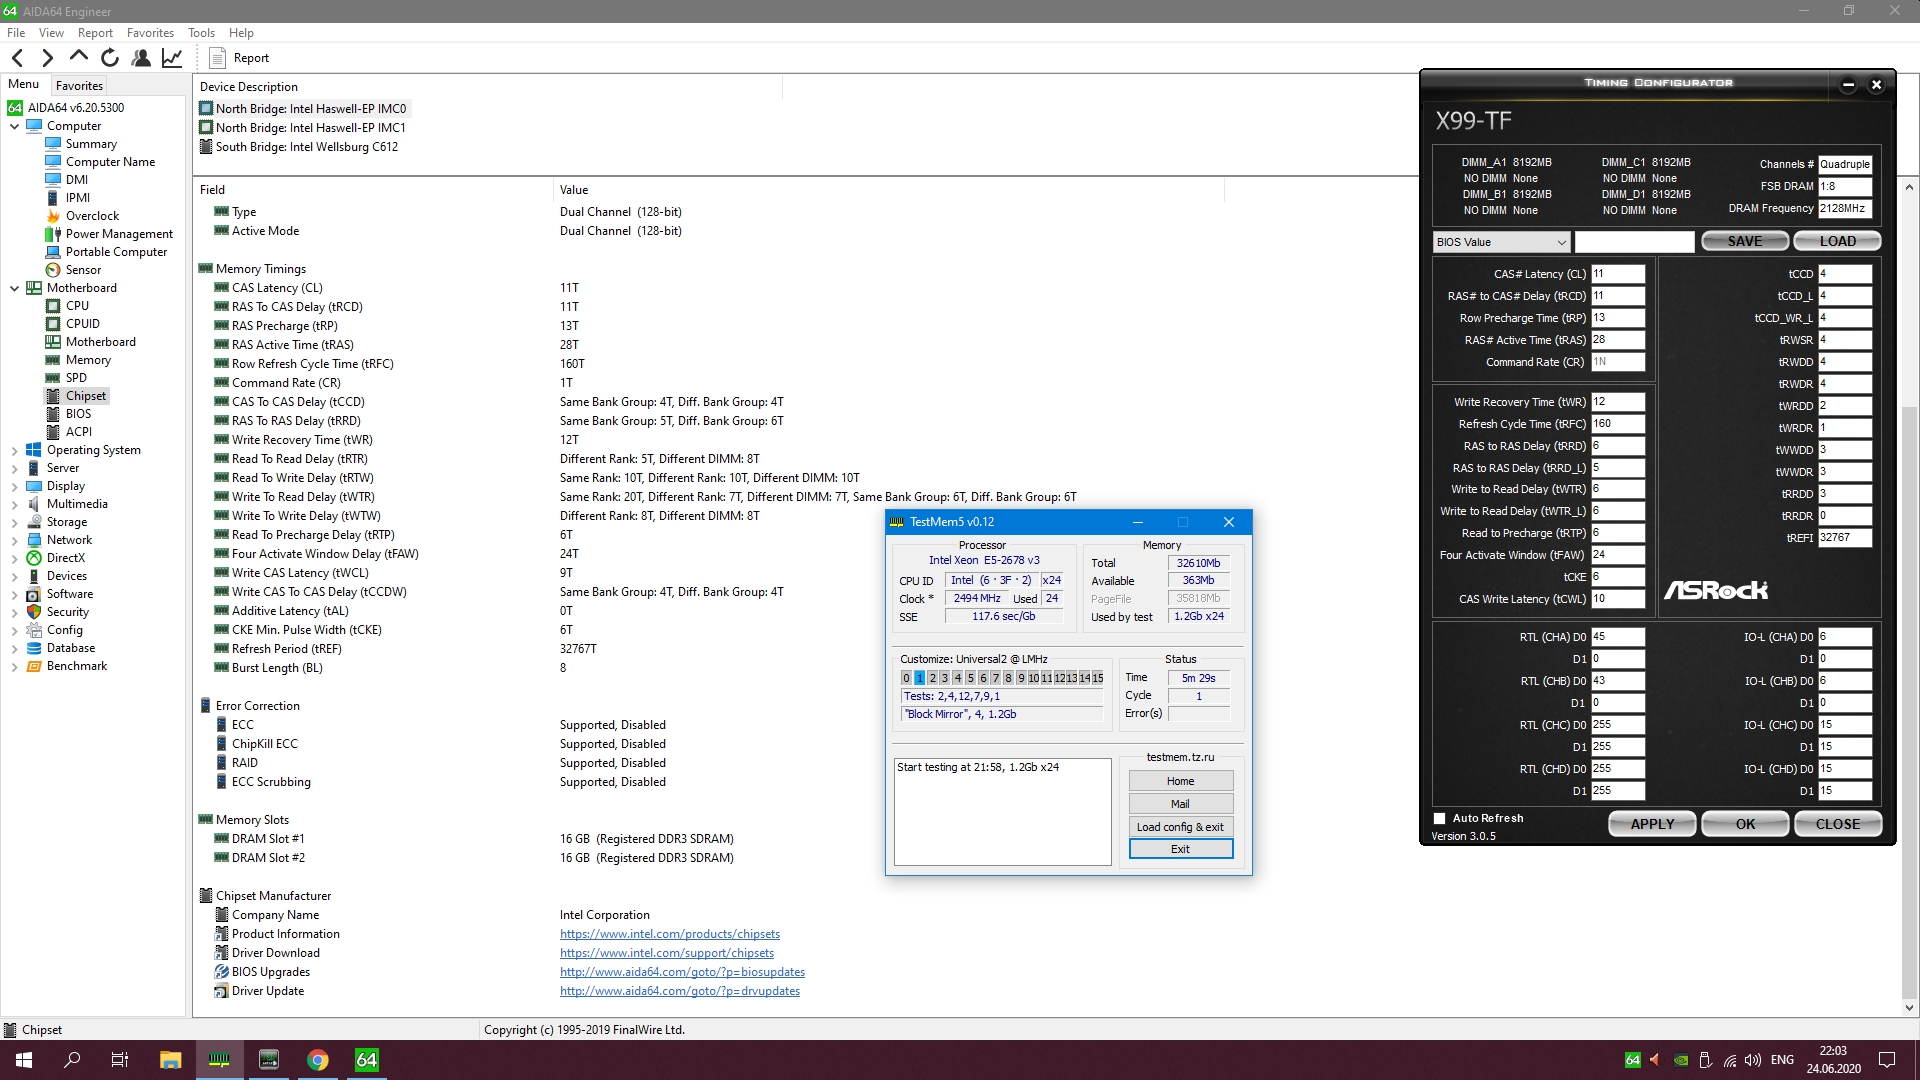
Task: Toggle test number 1 in TestMem5
Action: coord(920,678)
